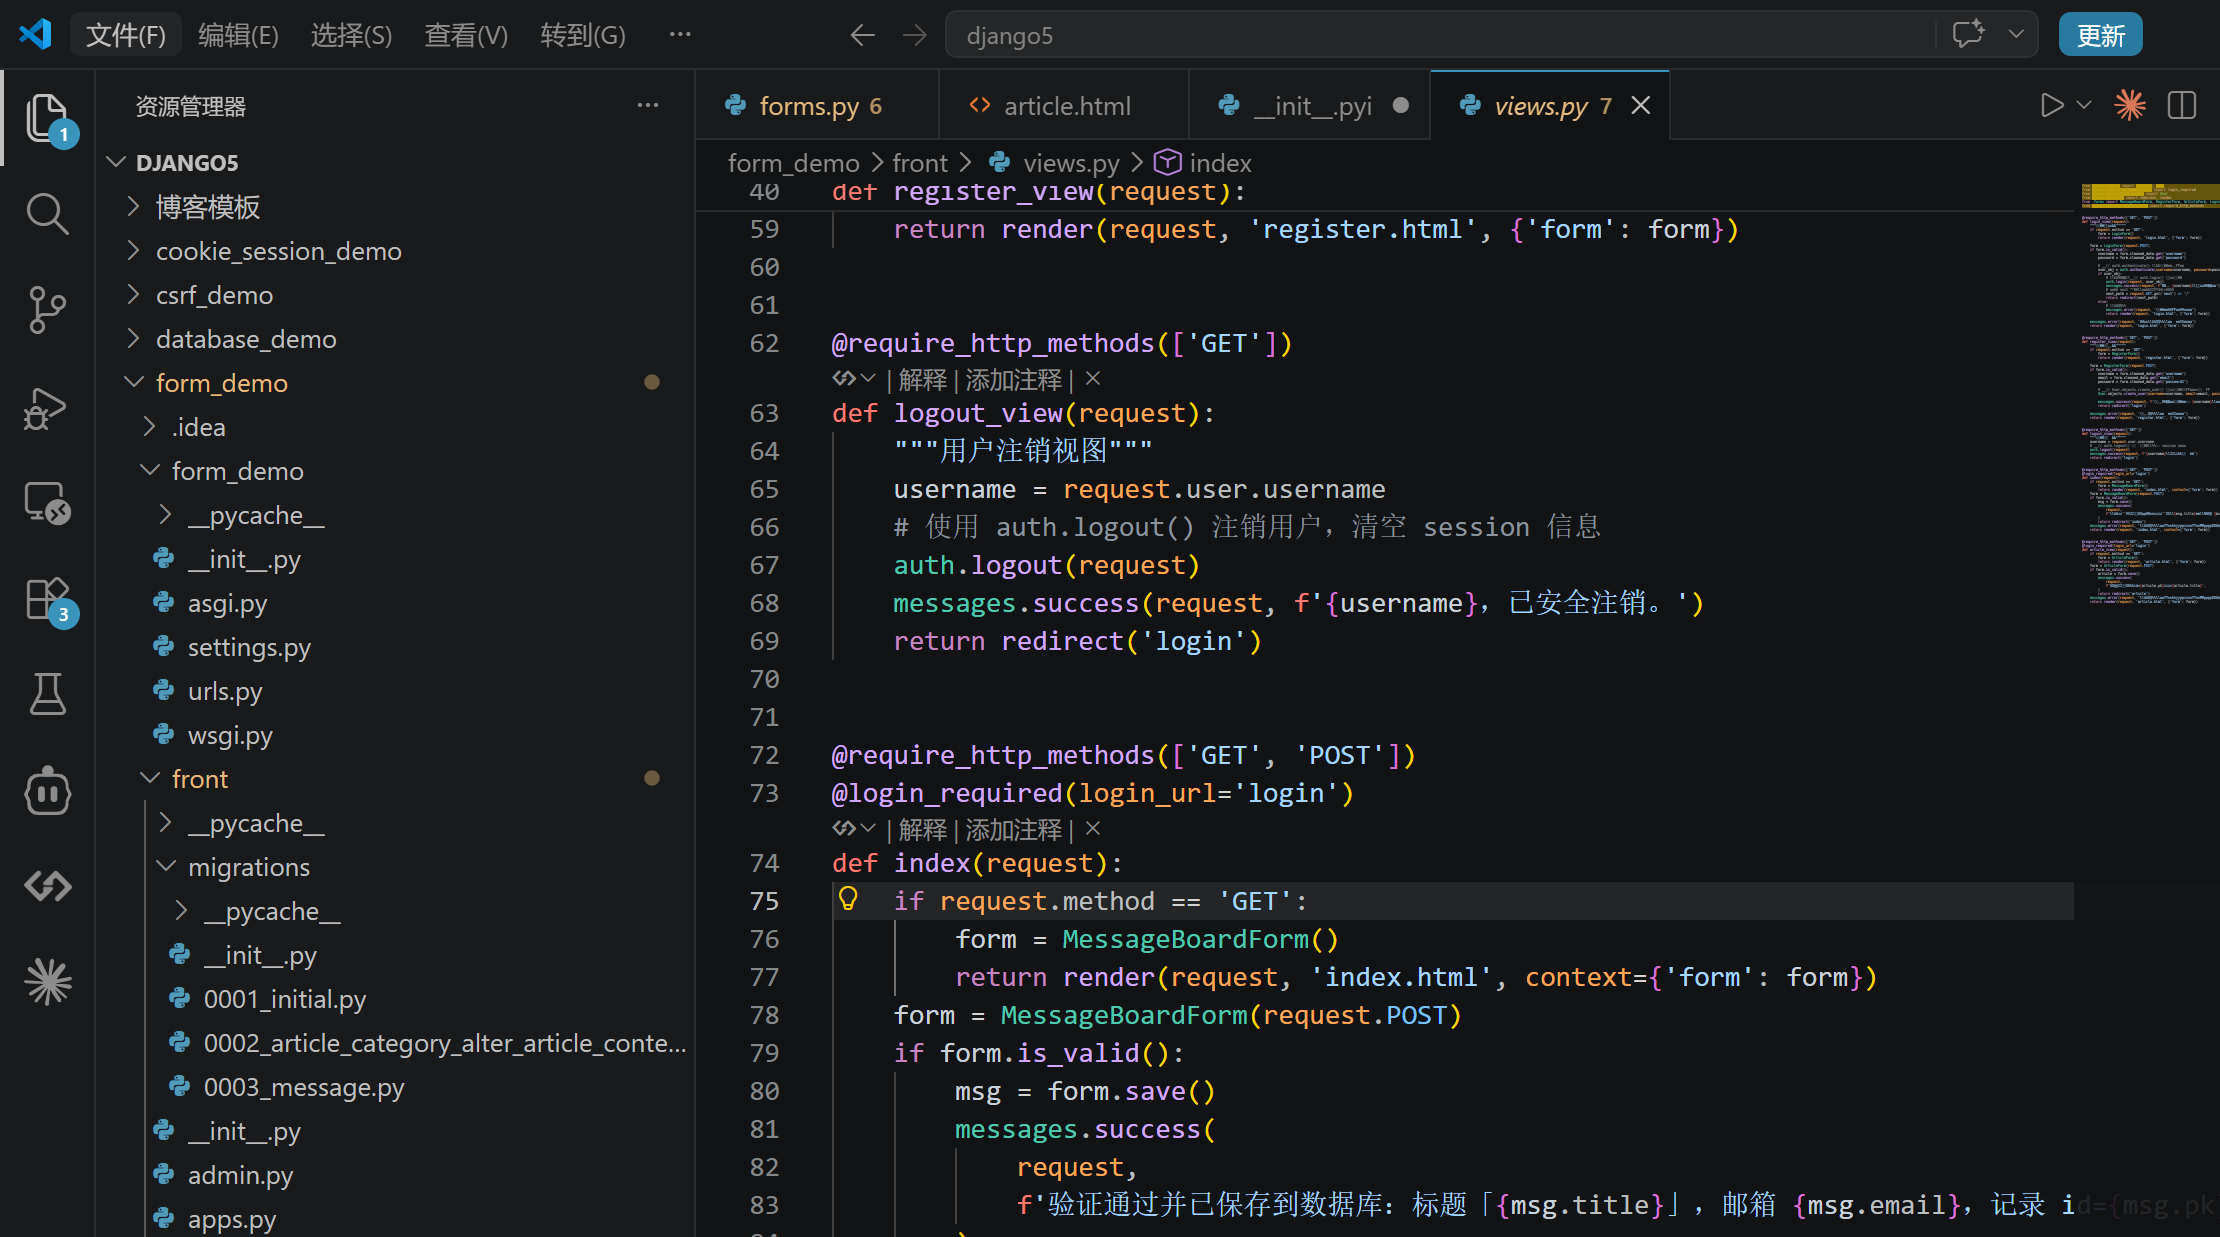Open the Testing flask view
This screenshot has height=1237, width=2220.
click(x=47, y=694)
